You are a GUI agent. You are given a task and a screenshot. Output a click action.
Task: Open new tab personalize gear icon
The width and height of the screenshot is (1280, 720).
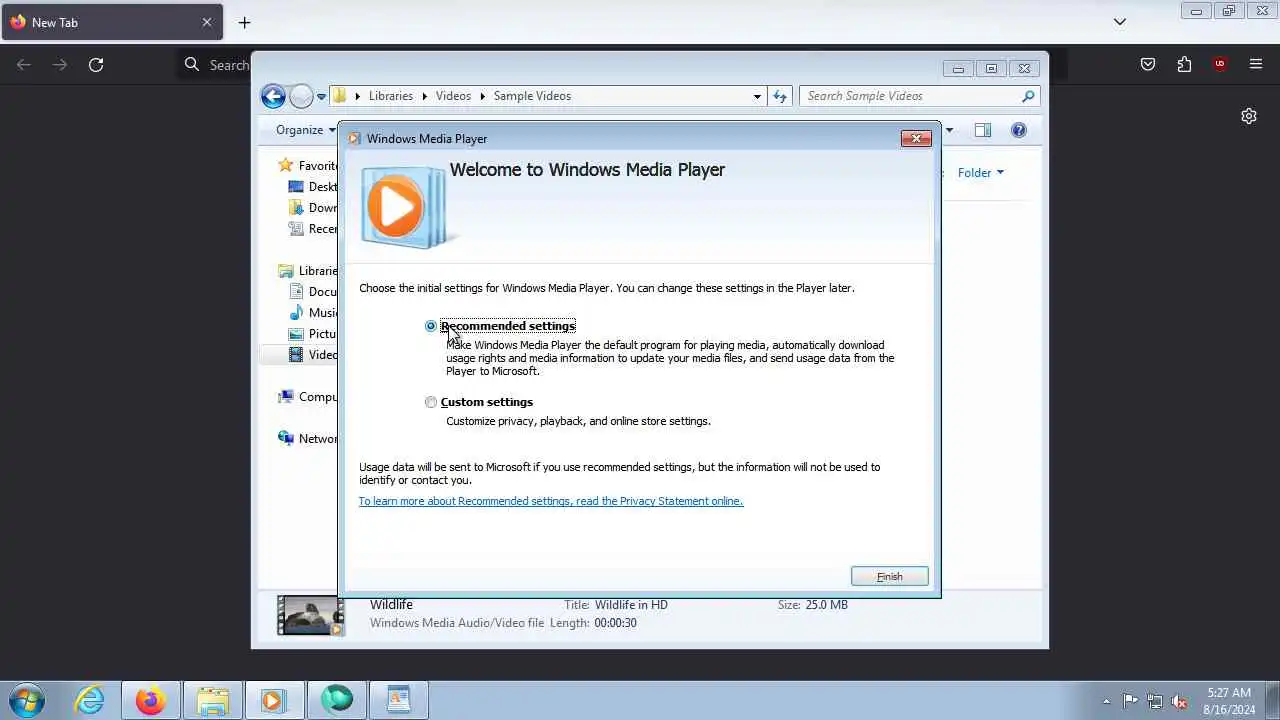[x=1249, y=116]
